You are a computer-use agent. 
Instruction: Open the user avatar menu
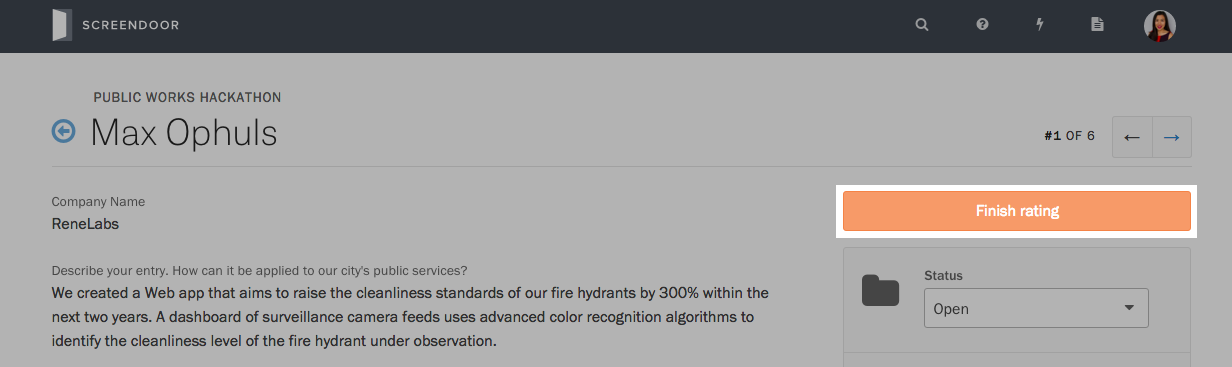click(x=1160, y=26)
